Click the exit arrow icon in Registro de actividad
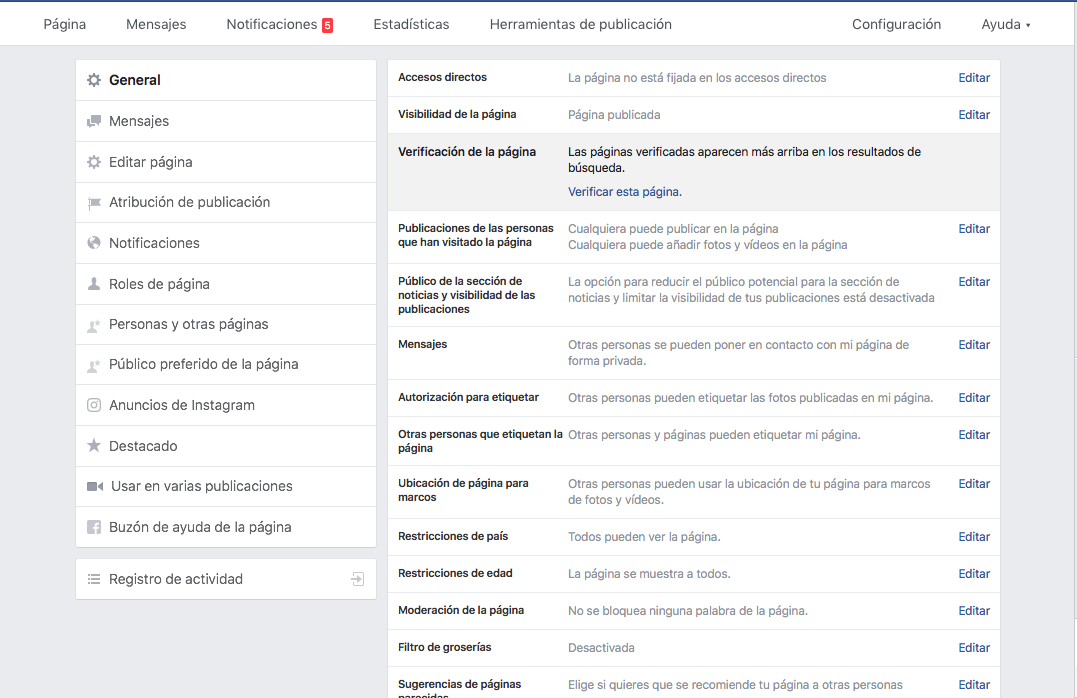 357,579
